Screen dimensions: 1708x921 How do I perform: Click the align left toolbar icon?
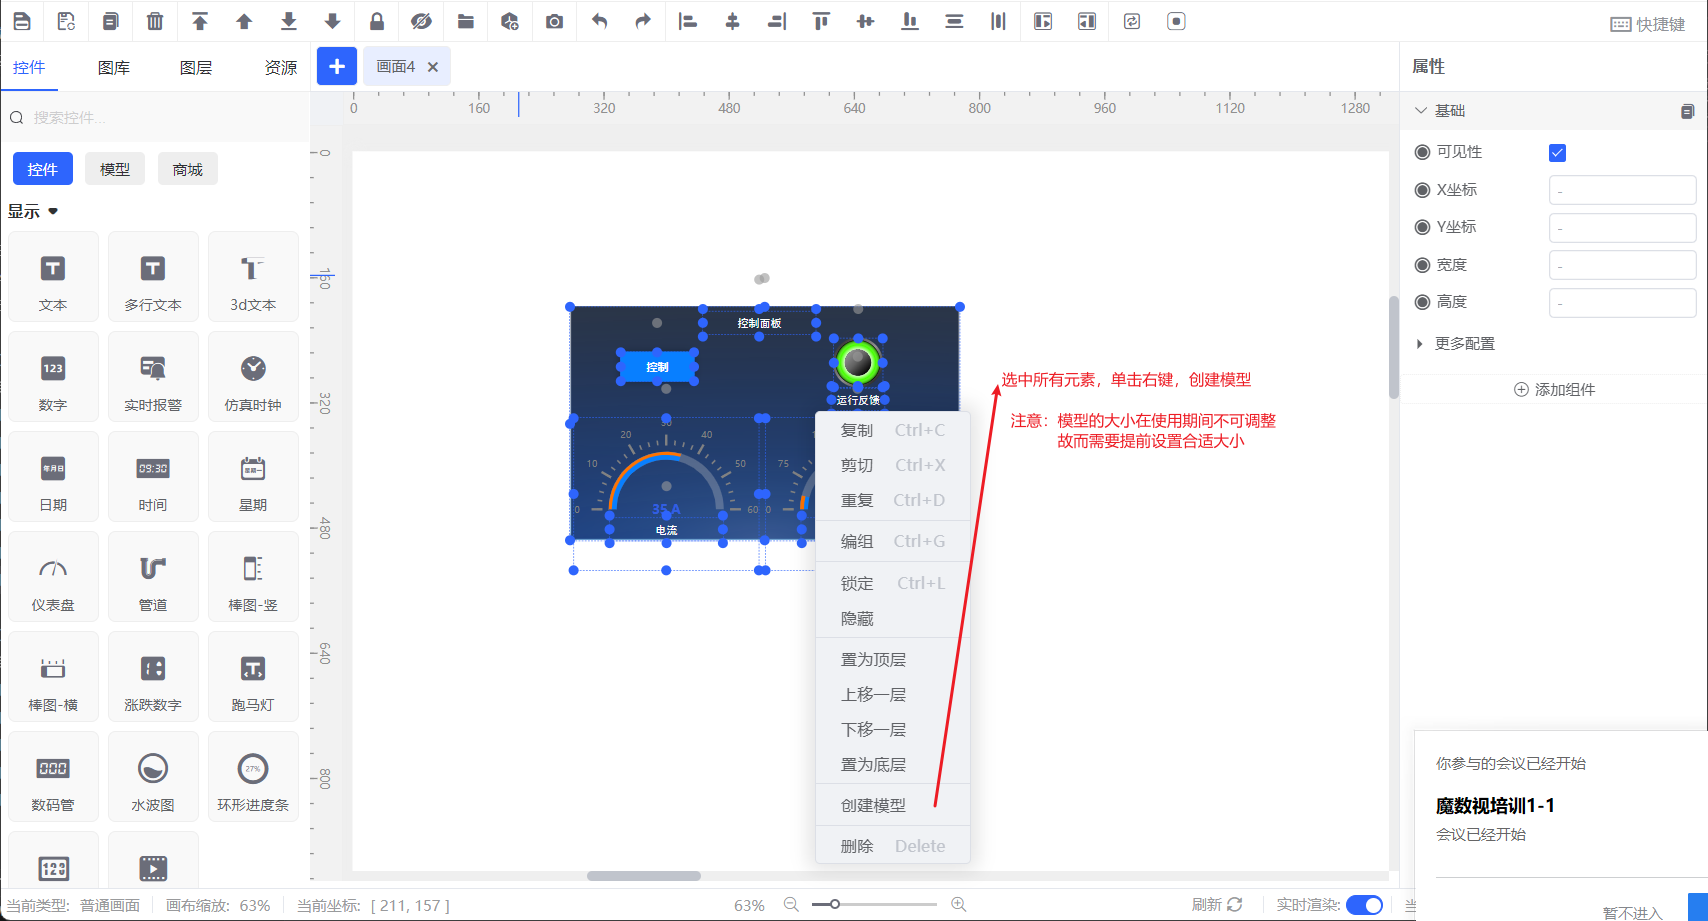pyautogui.click(x=687, y=21)
